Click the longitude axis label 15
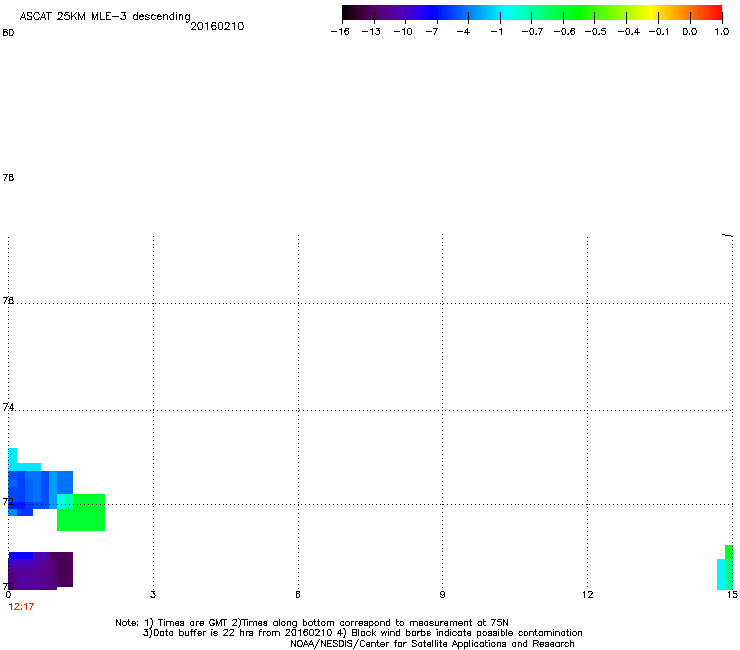This screenshot has width=740, height=650. pyautogui.click(x=732, y=595)
